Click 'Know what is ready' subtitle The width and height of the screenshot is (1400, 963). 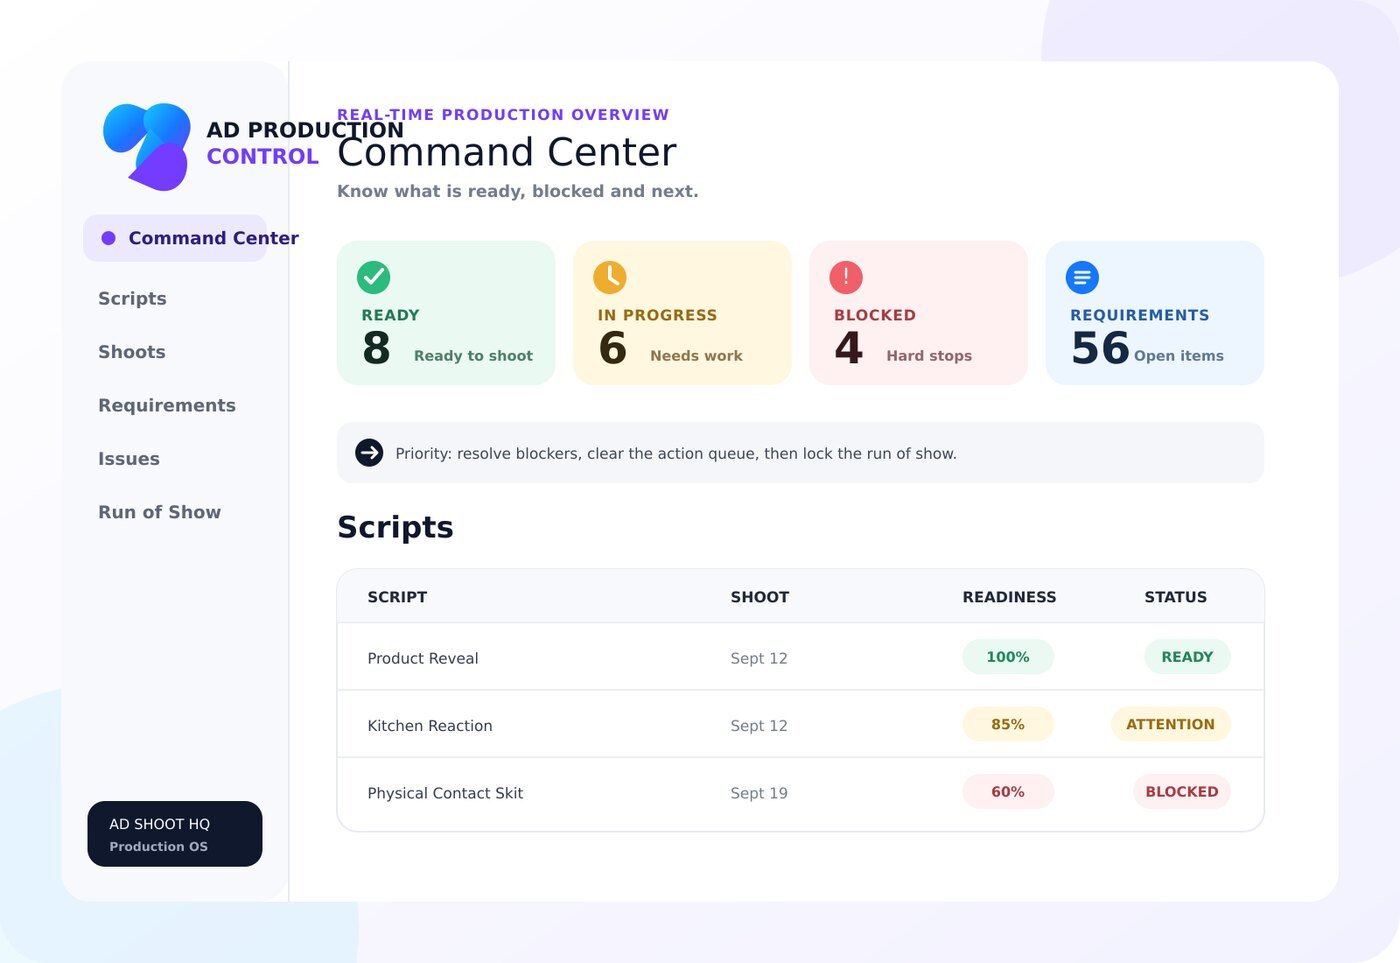(518, 191)
